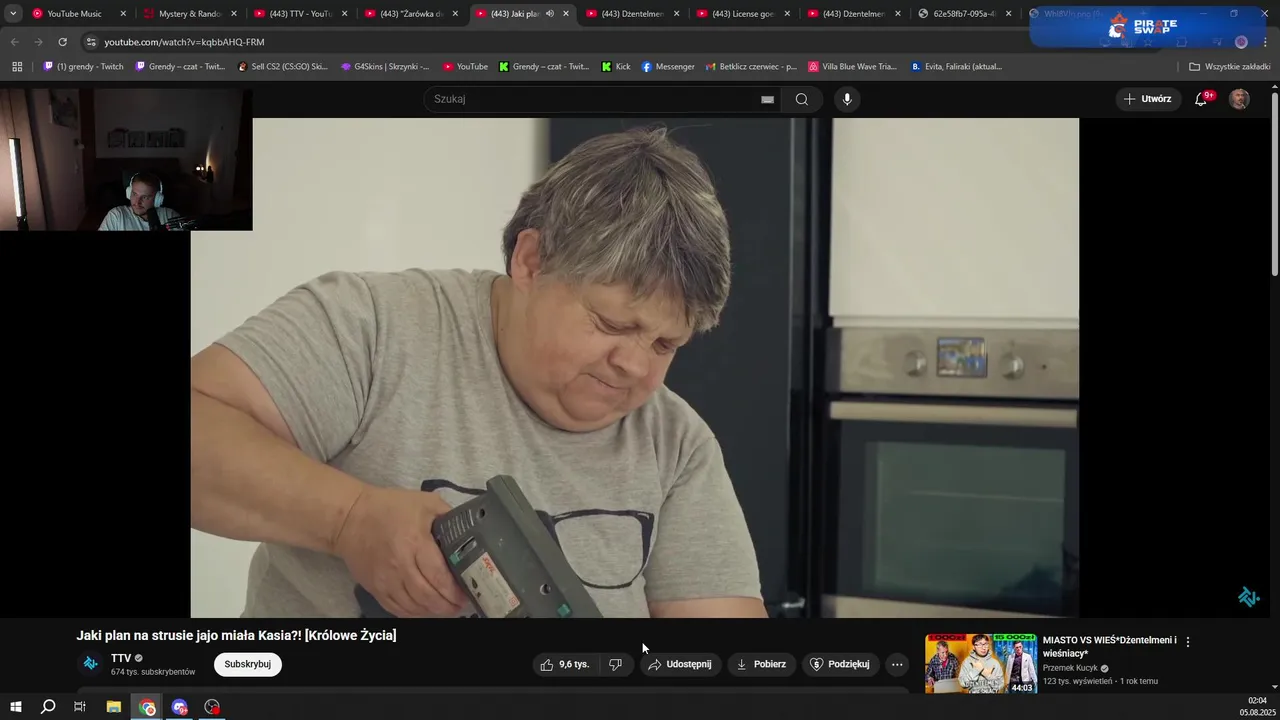Open Windows taskbar search
This screenshot has height=720, width=1280.
[48, 707]
